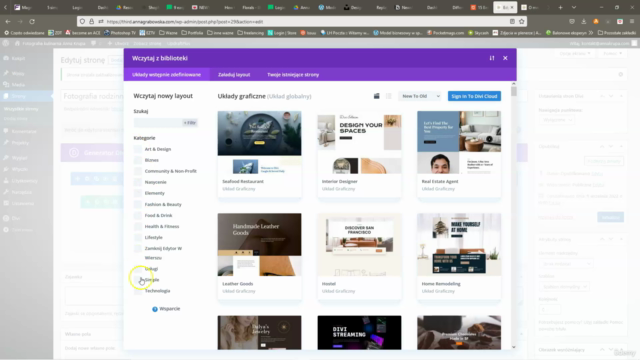Screen dimensions: 640x360
Task: Open a new browser tab
Action: [560, 7]
